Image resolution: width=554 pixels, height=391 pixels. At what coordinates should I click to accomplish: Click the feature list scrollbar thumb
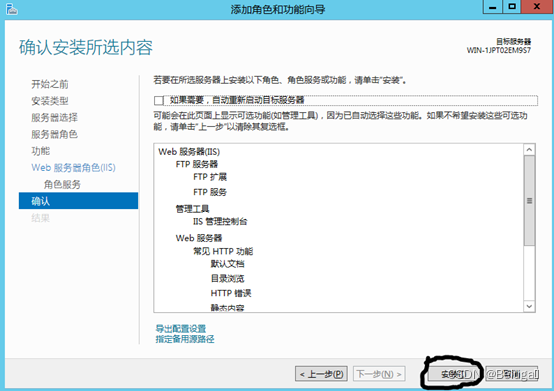coord(529,201)
